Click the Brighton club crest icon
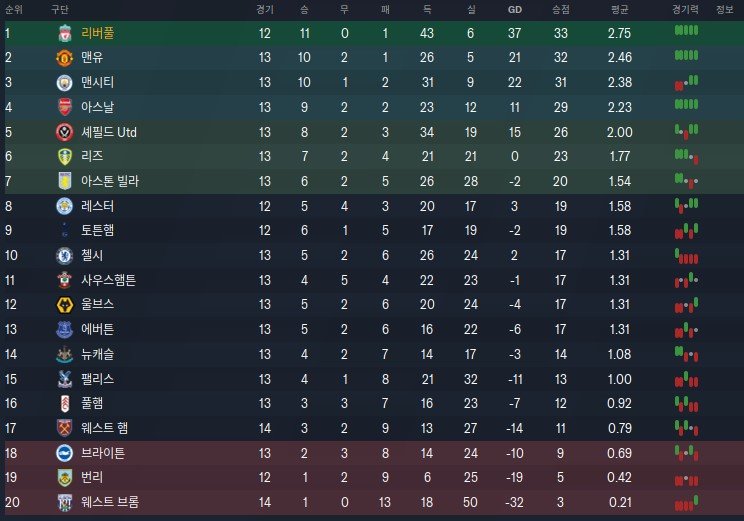 click(65, 452)
